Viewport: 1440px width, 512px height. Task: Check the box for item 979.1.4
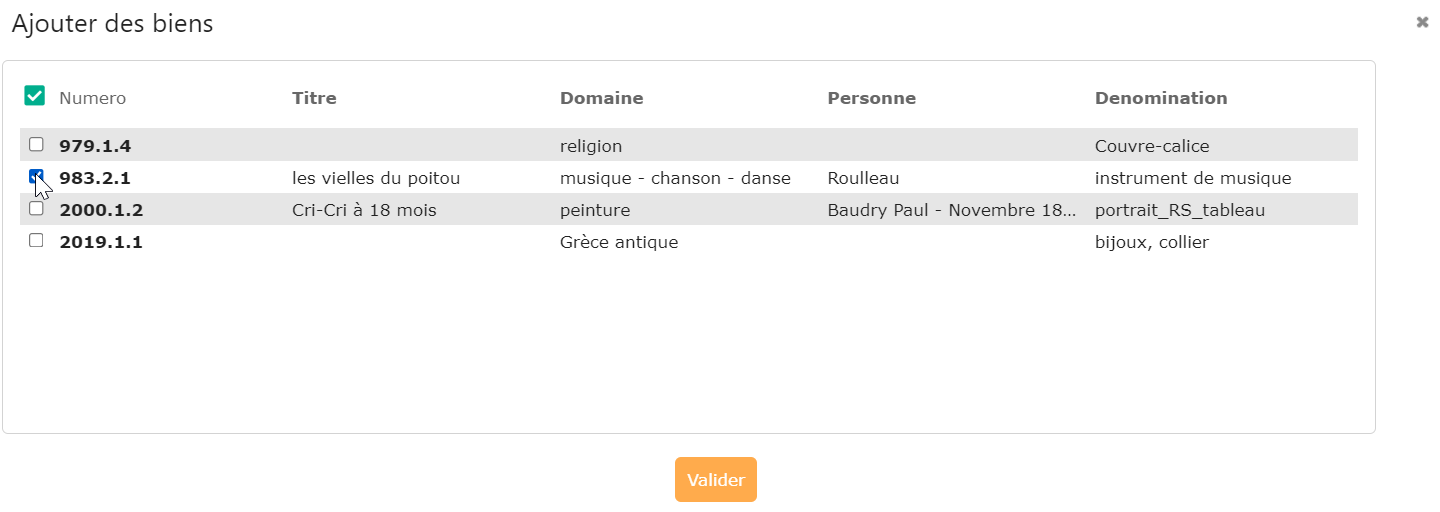point(36,144)
